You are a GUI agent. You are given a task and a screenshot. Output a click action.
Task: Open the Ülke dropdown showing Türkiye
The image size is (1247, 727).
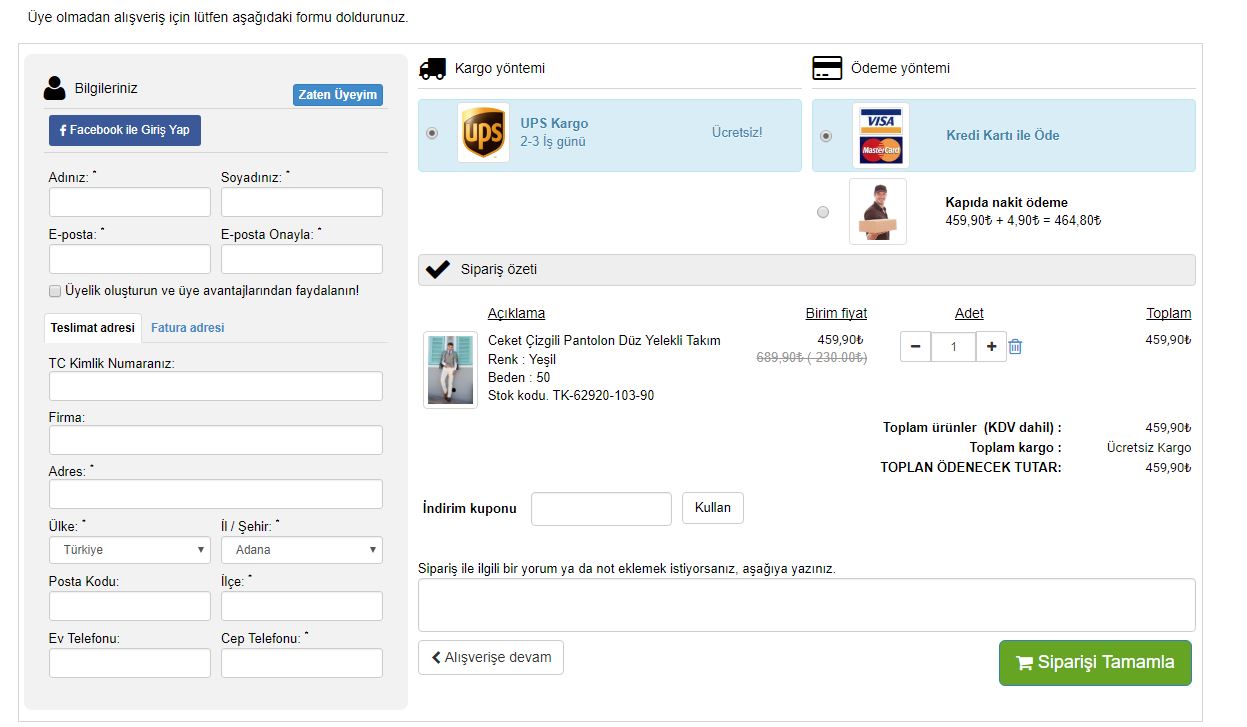click(130, 549)
